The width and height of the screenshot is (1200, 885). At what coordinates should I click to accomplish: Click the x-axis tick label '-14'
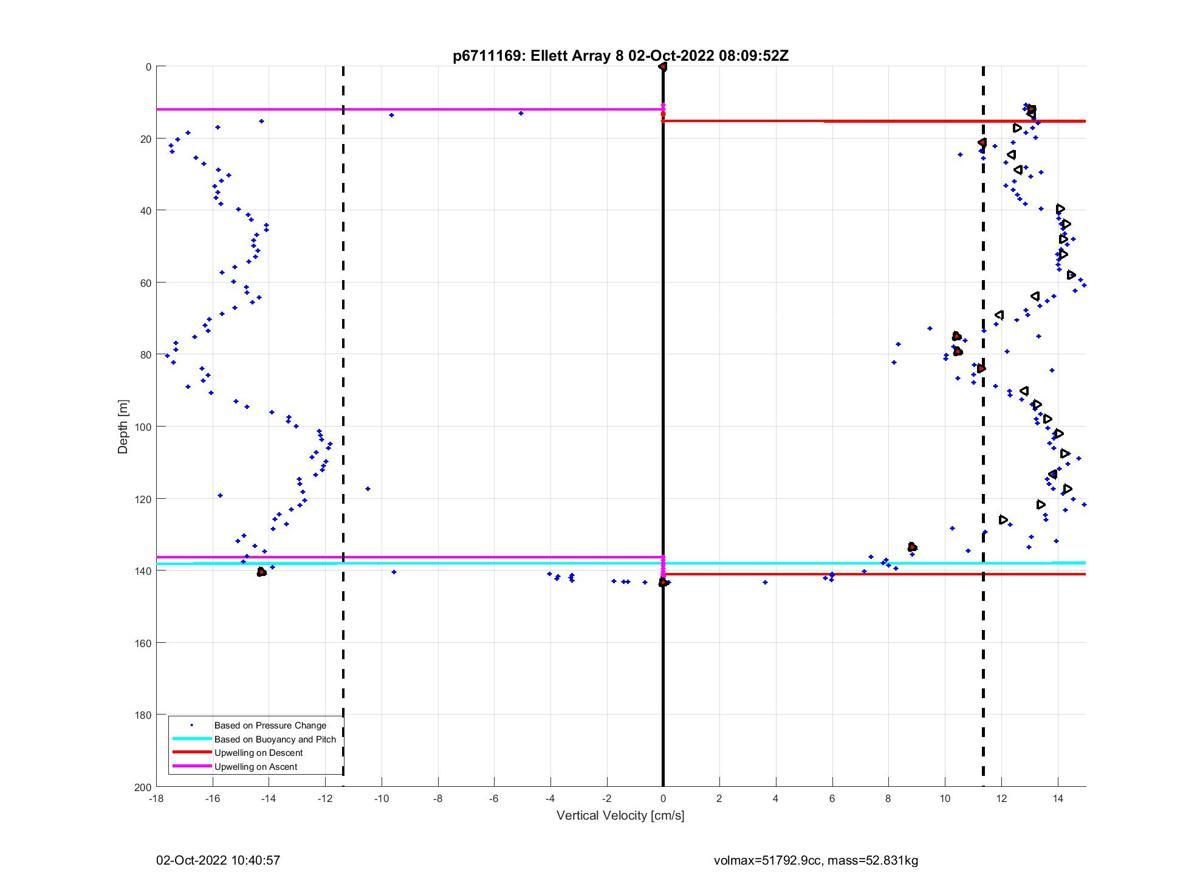[x=269, y=798]
